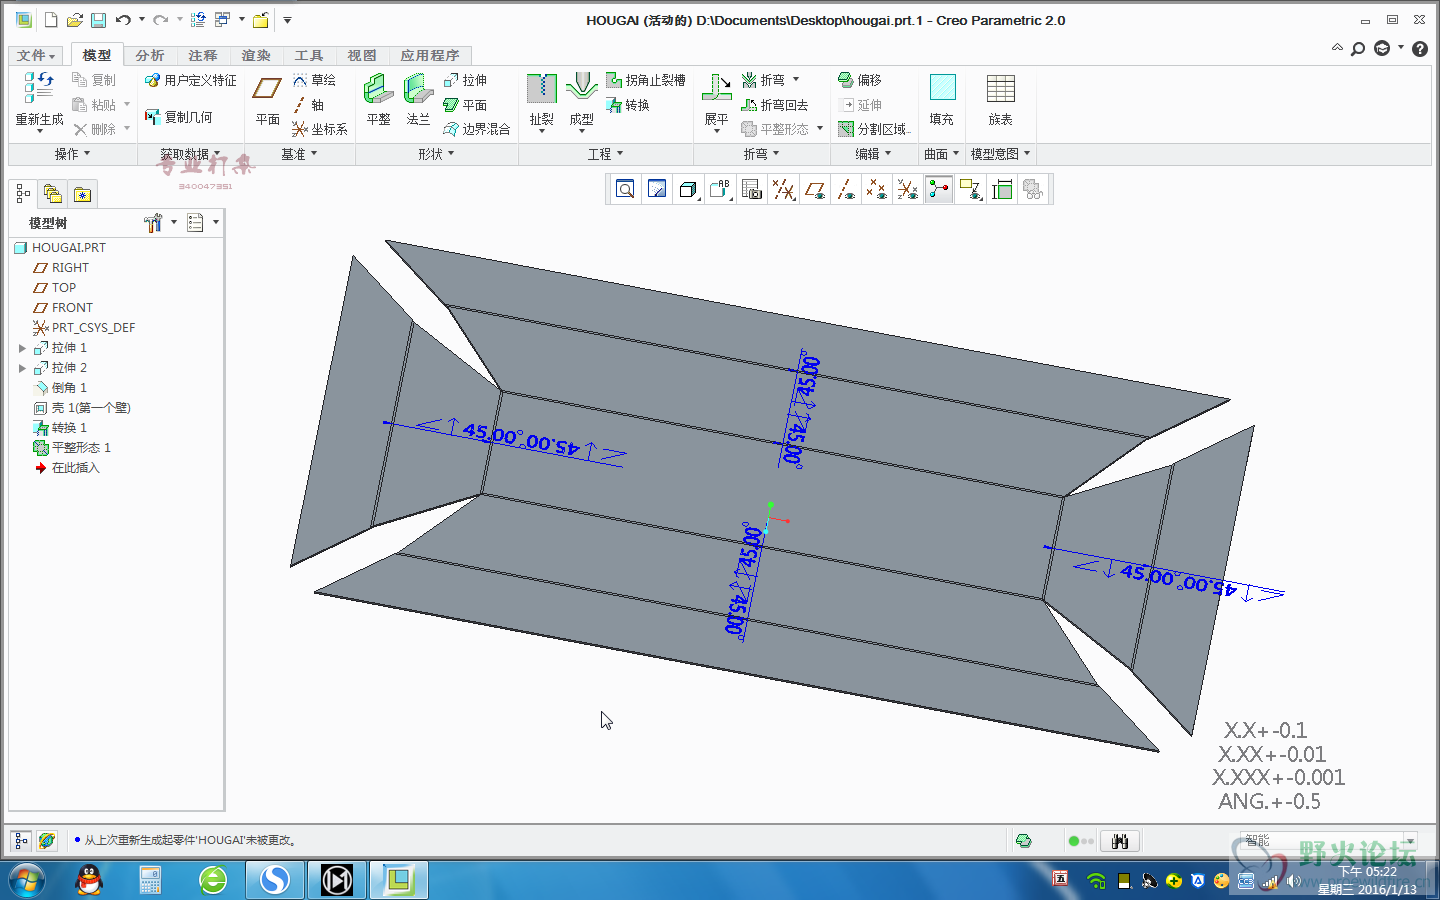Select 平整形态 1 in model tree
The width and height of the screenshot is (1440, 900).
(72, 448)
